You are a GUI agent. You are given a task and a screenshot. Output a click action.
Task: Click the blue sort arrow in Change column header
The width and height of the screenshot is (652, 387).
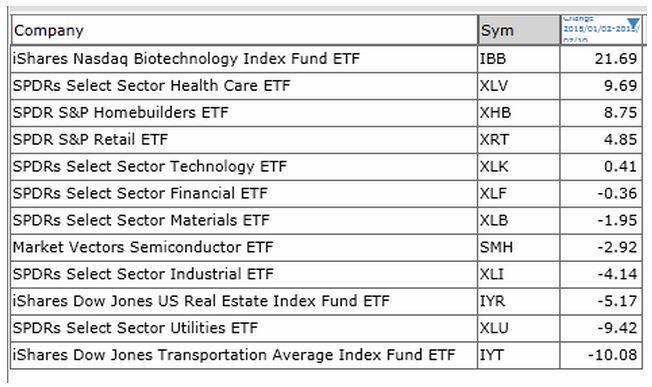(x=633, y=23)
